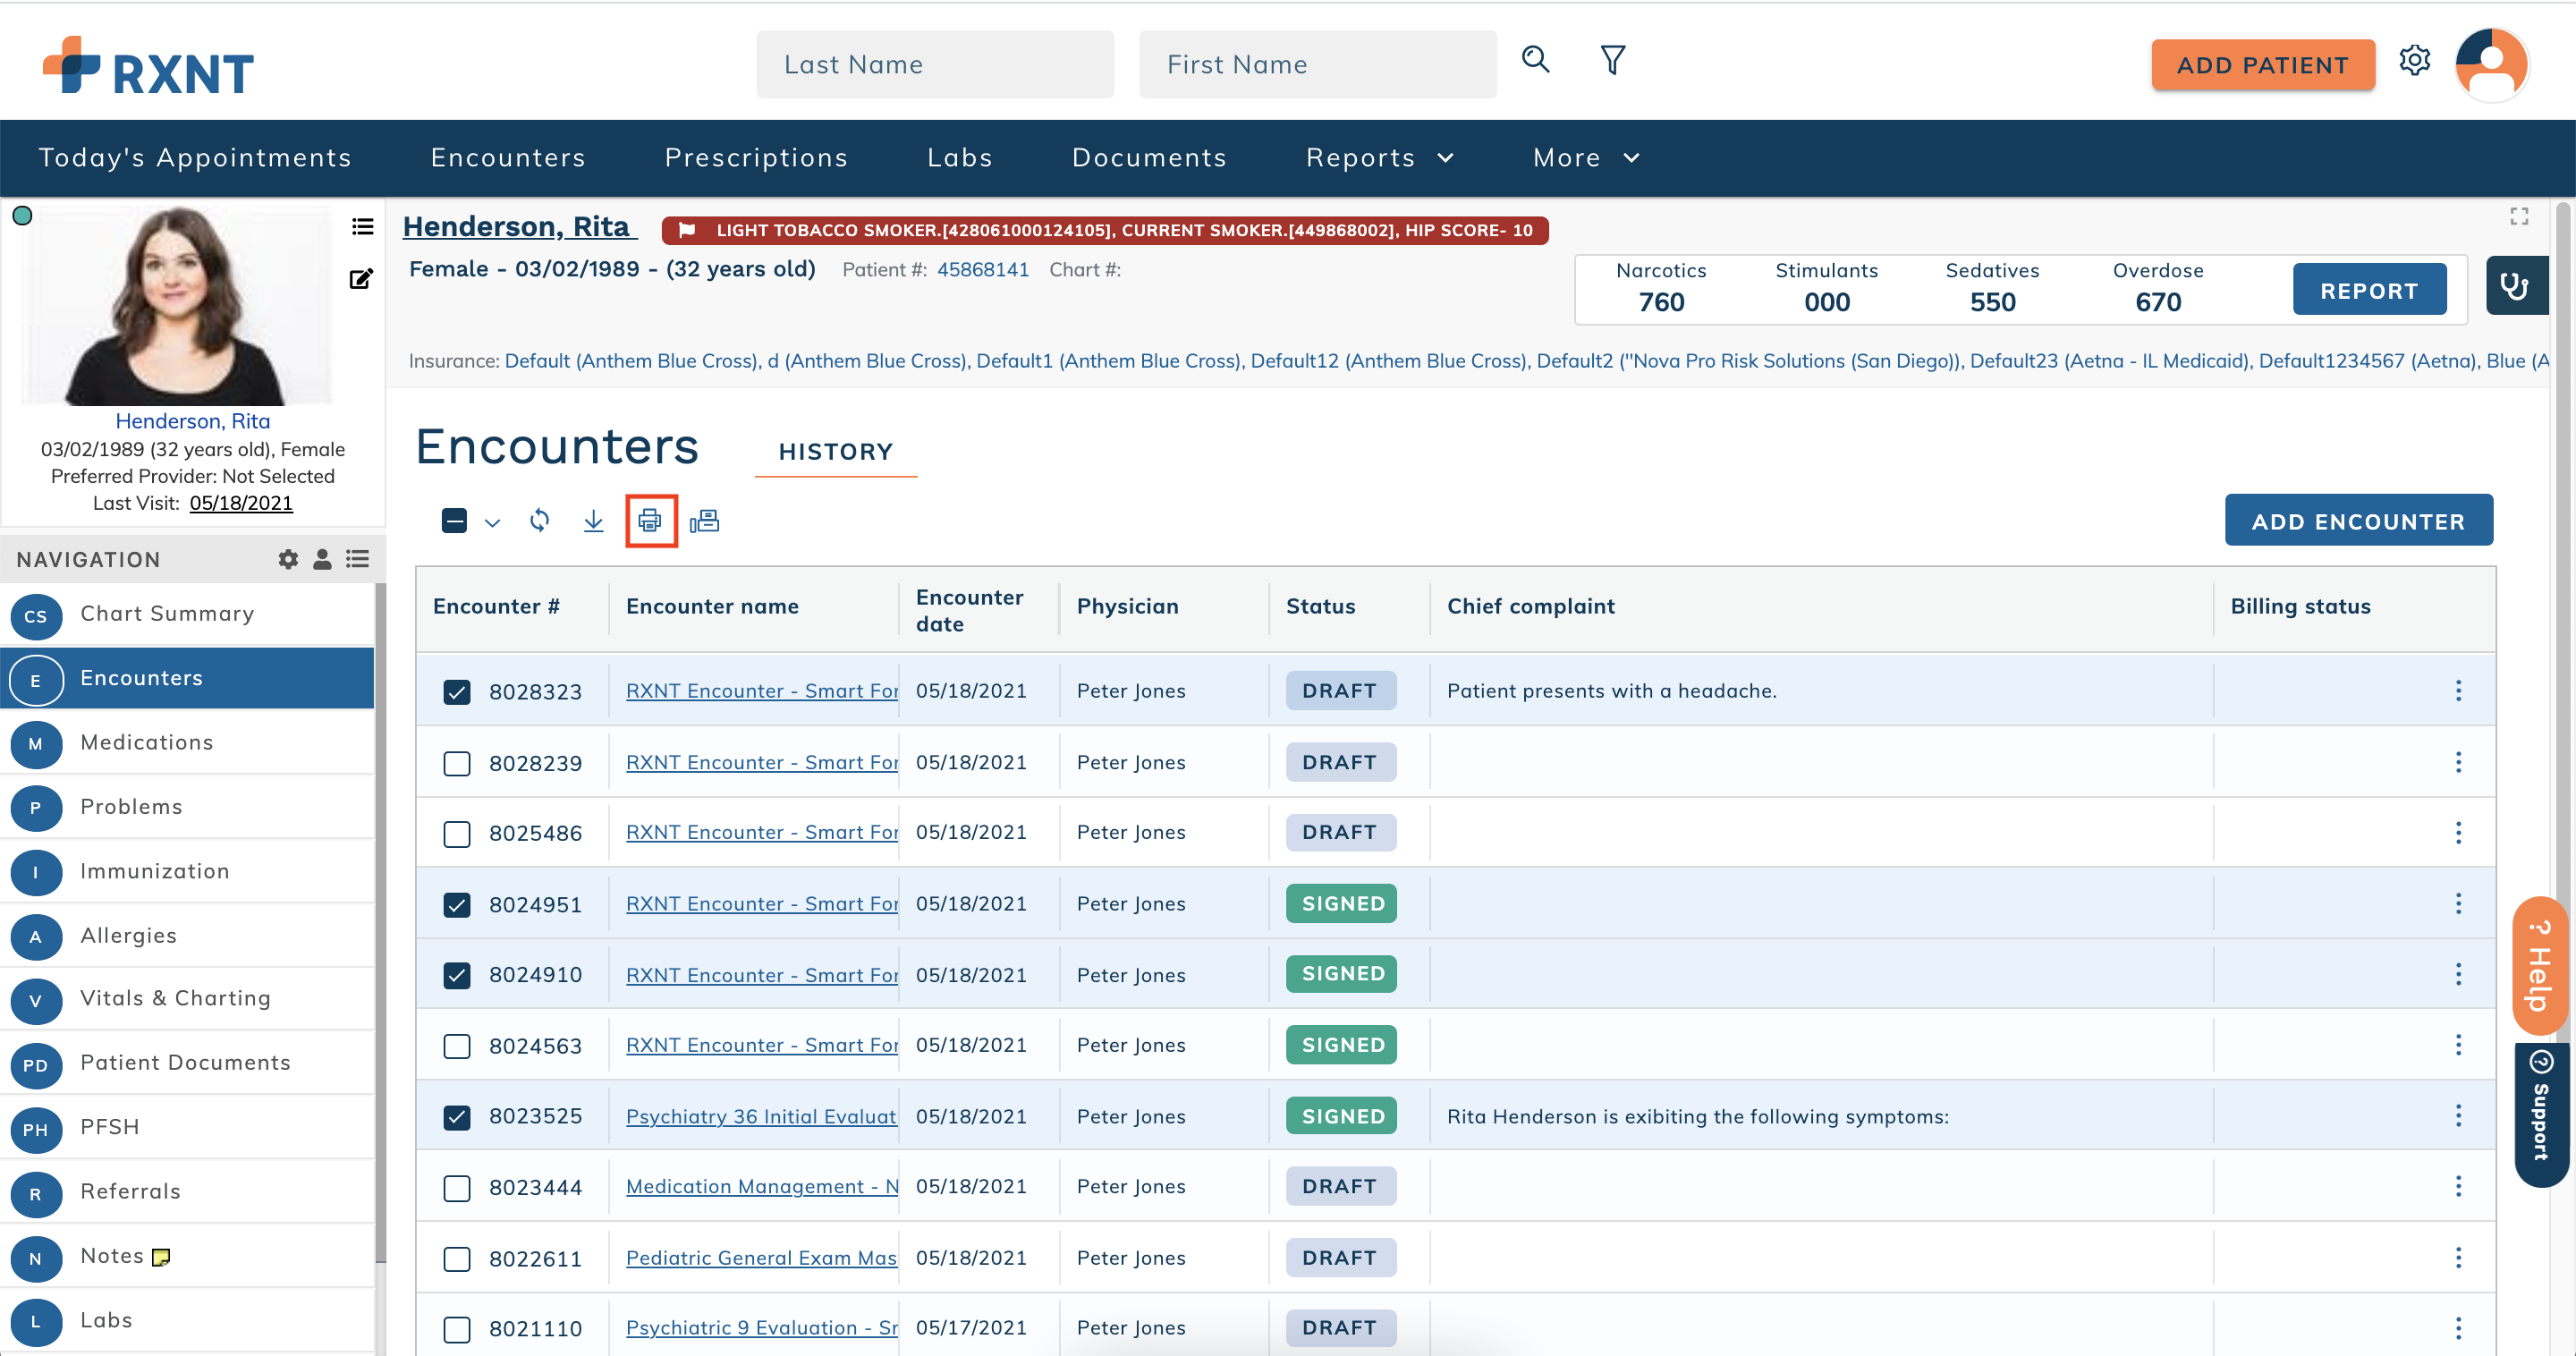Open settings gear in top header
Screen dimensions: 2576x1356
tap(2414, 60)
